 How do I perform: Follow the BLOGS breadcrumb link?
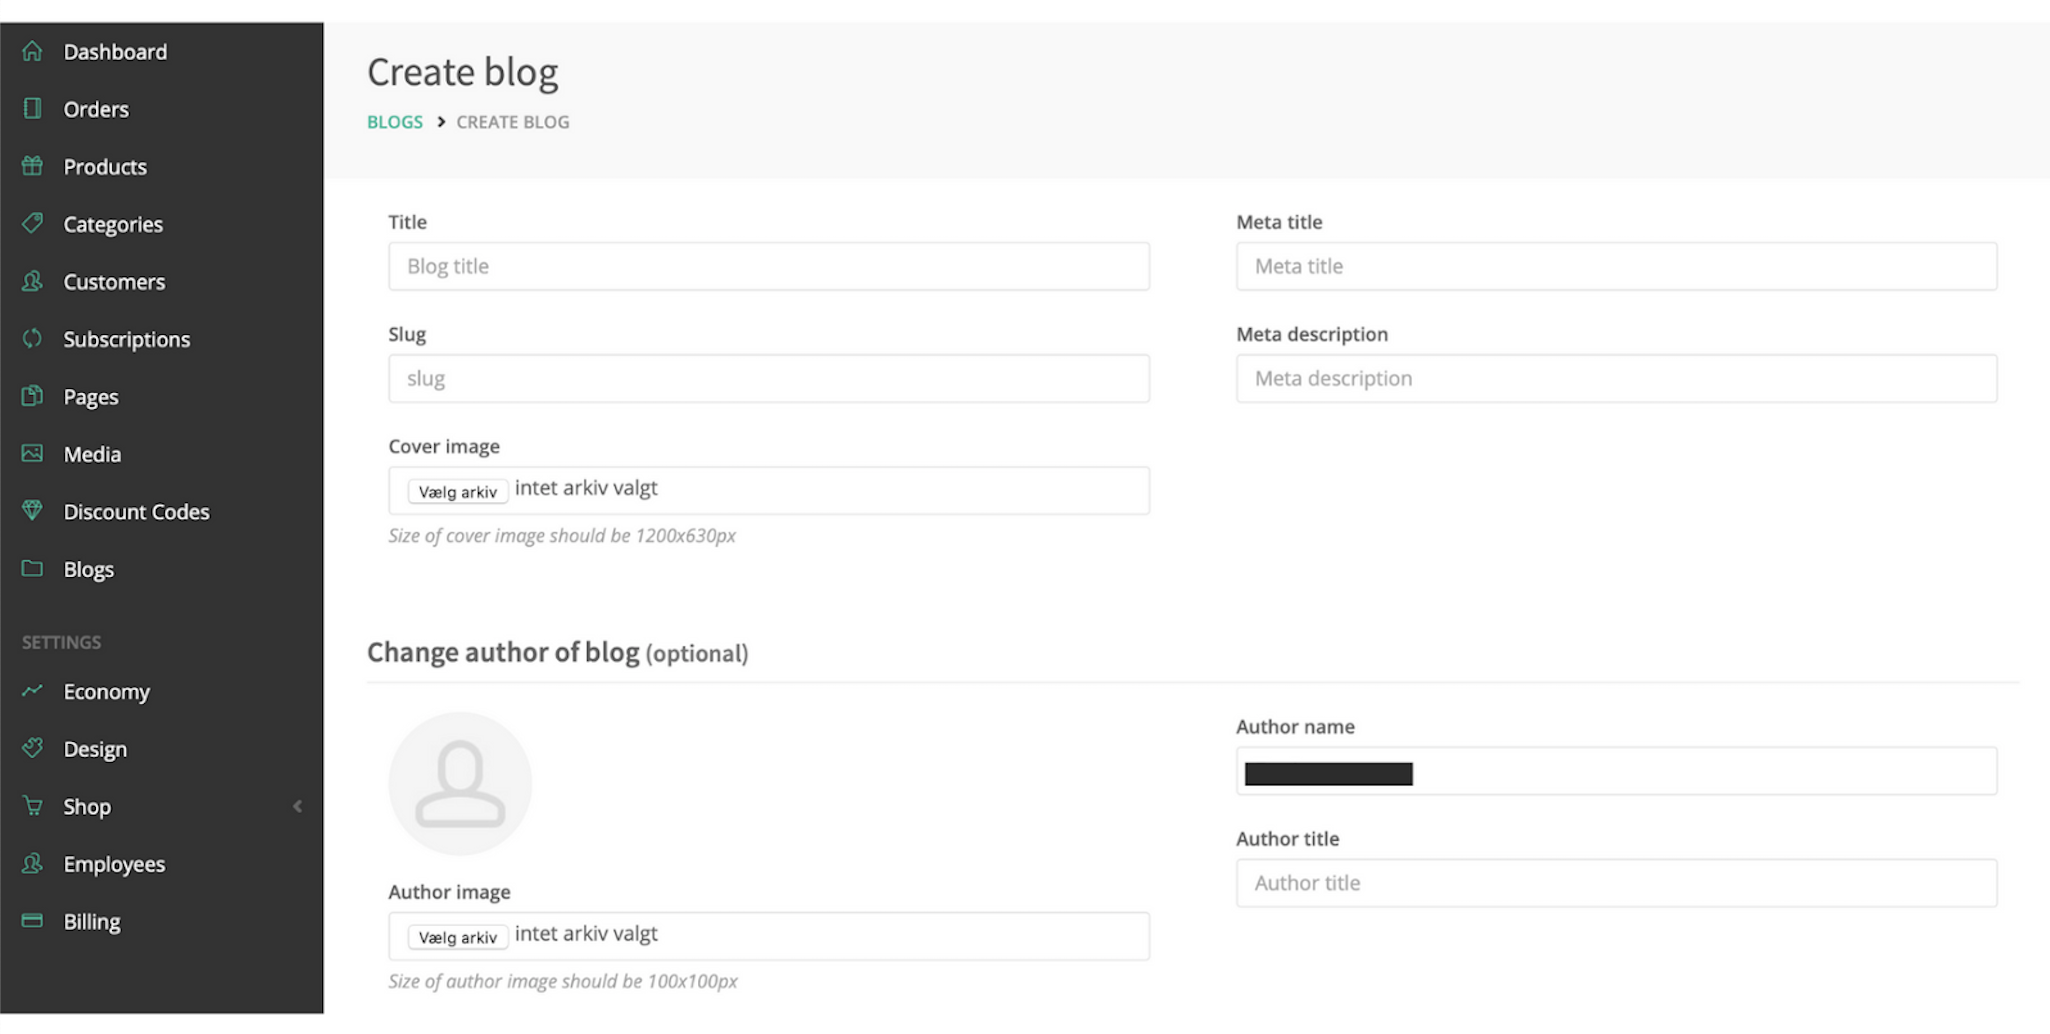395,122
